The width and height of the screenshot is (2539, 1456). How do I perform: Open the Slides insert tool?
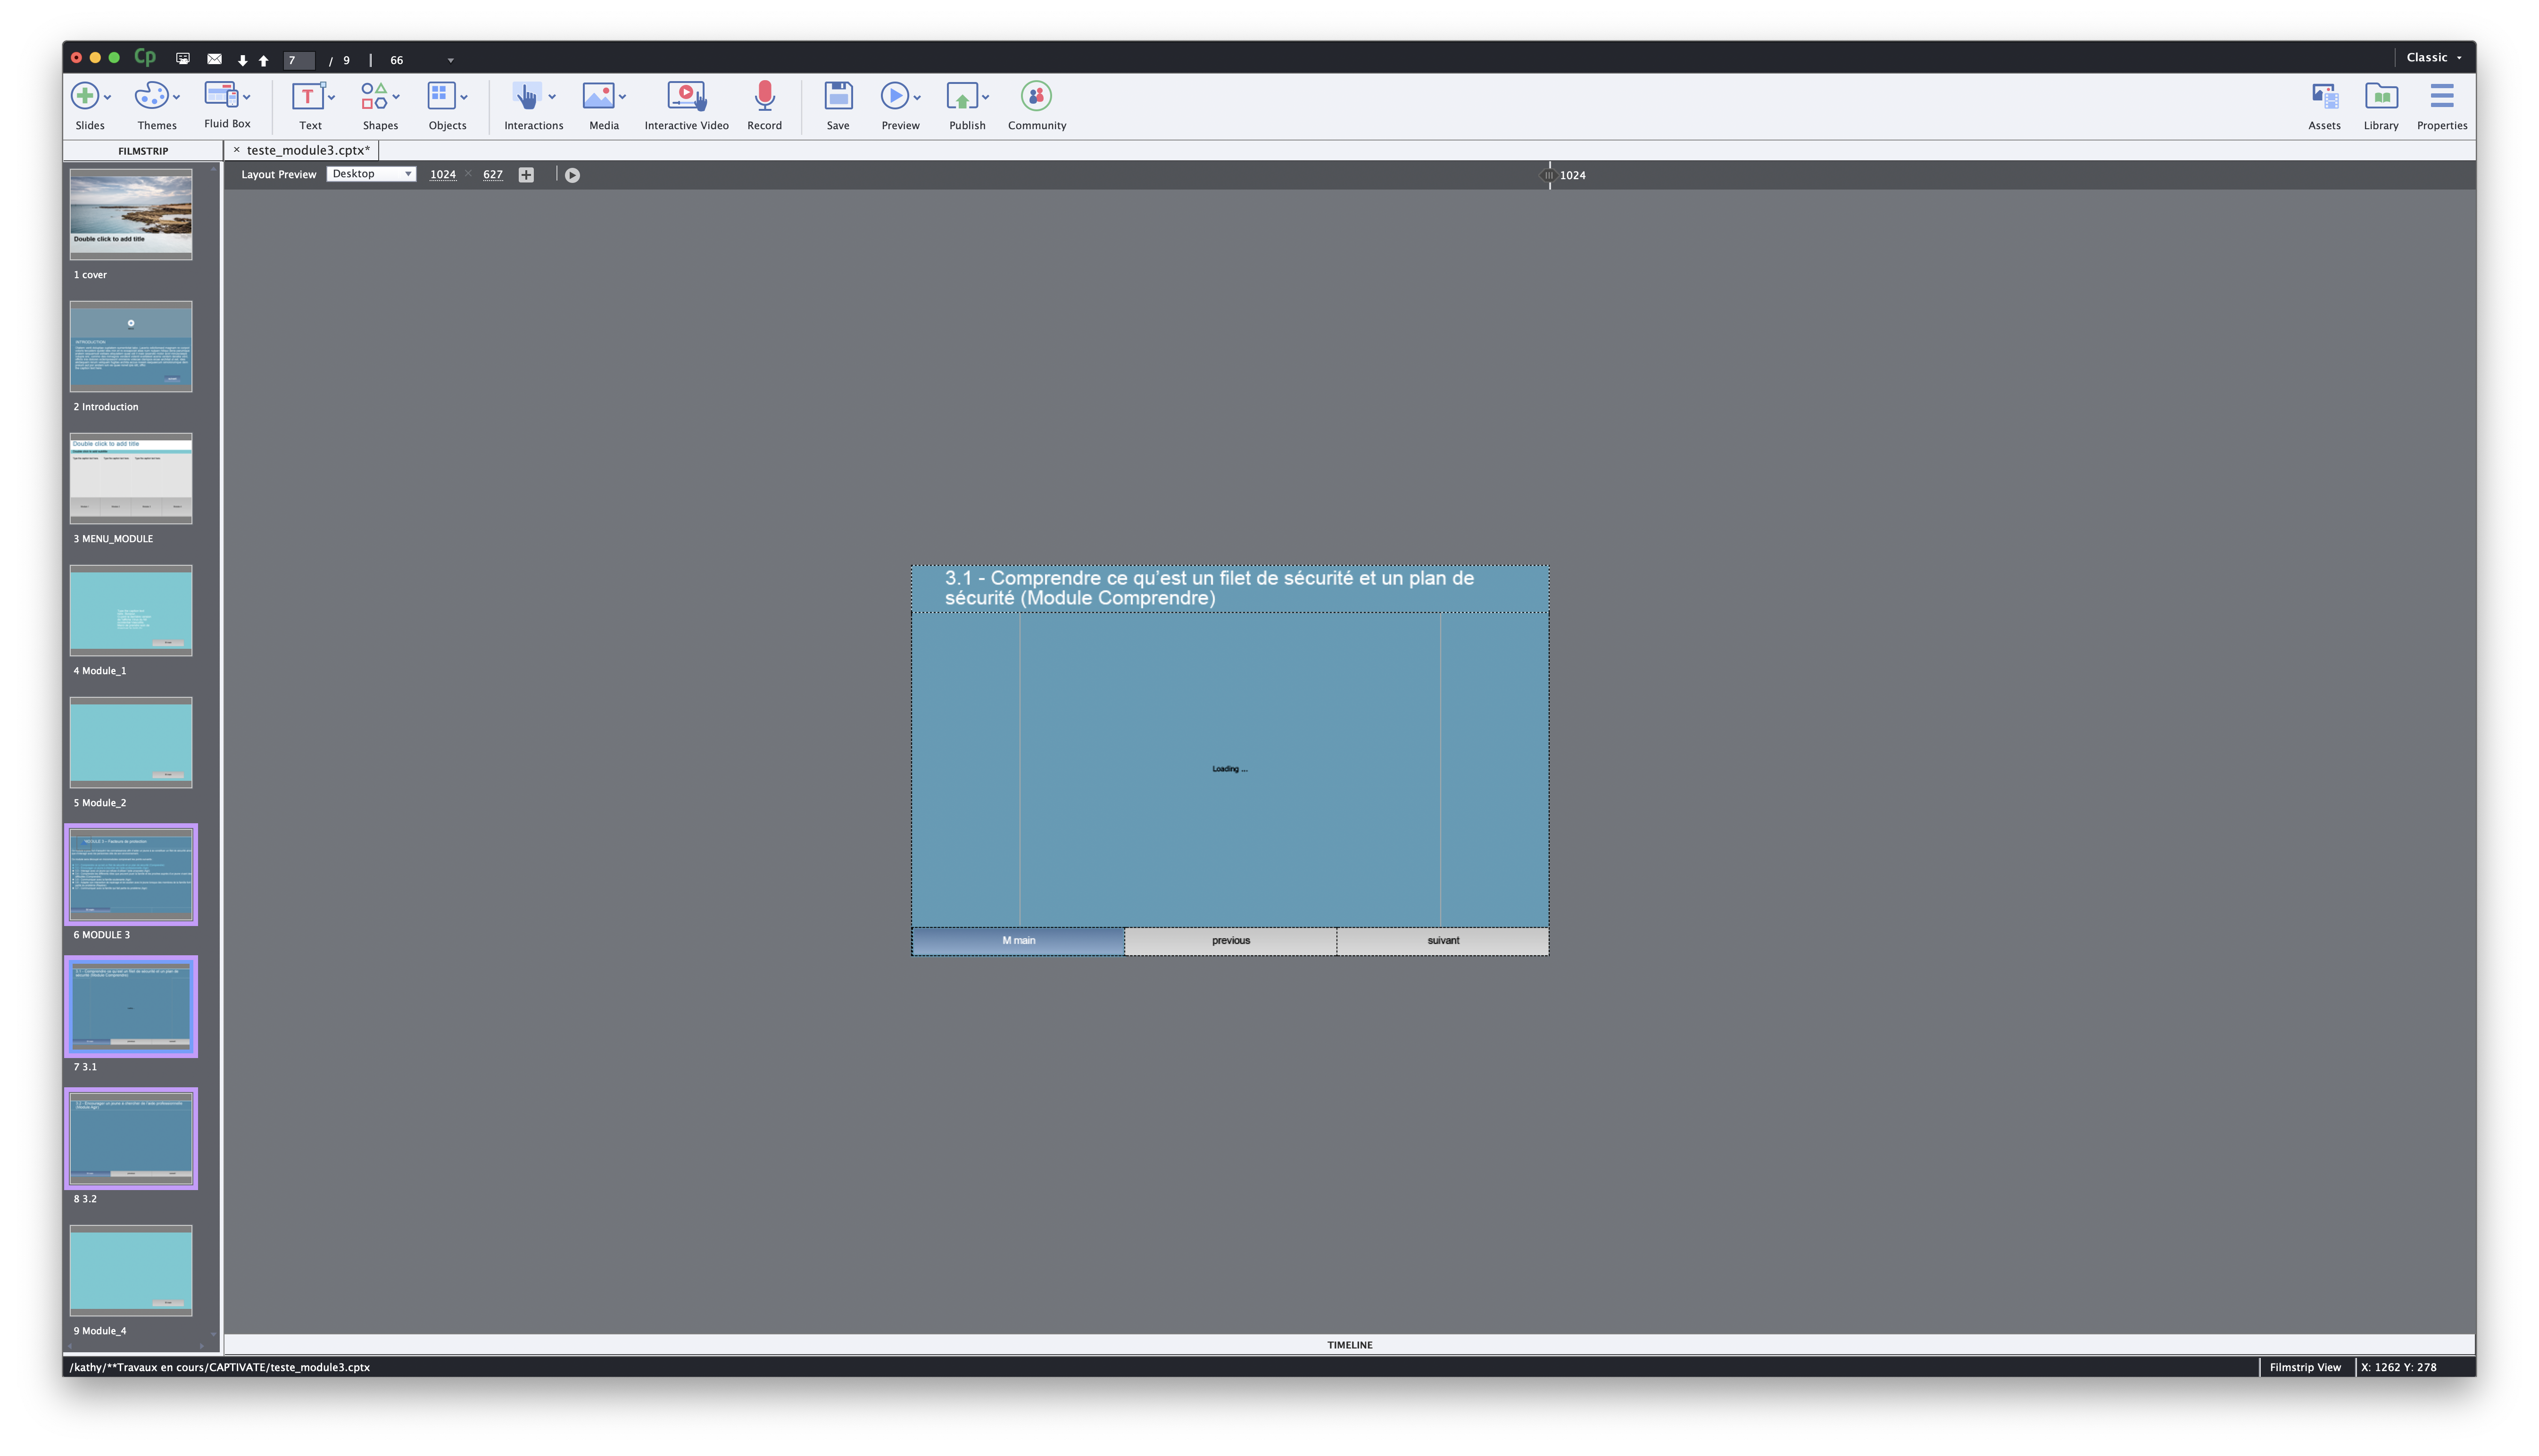(85, 97)
